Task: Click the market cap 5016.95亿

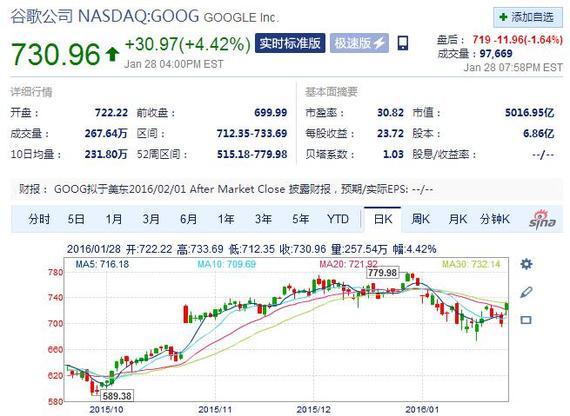Action: (530, 113)
